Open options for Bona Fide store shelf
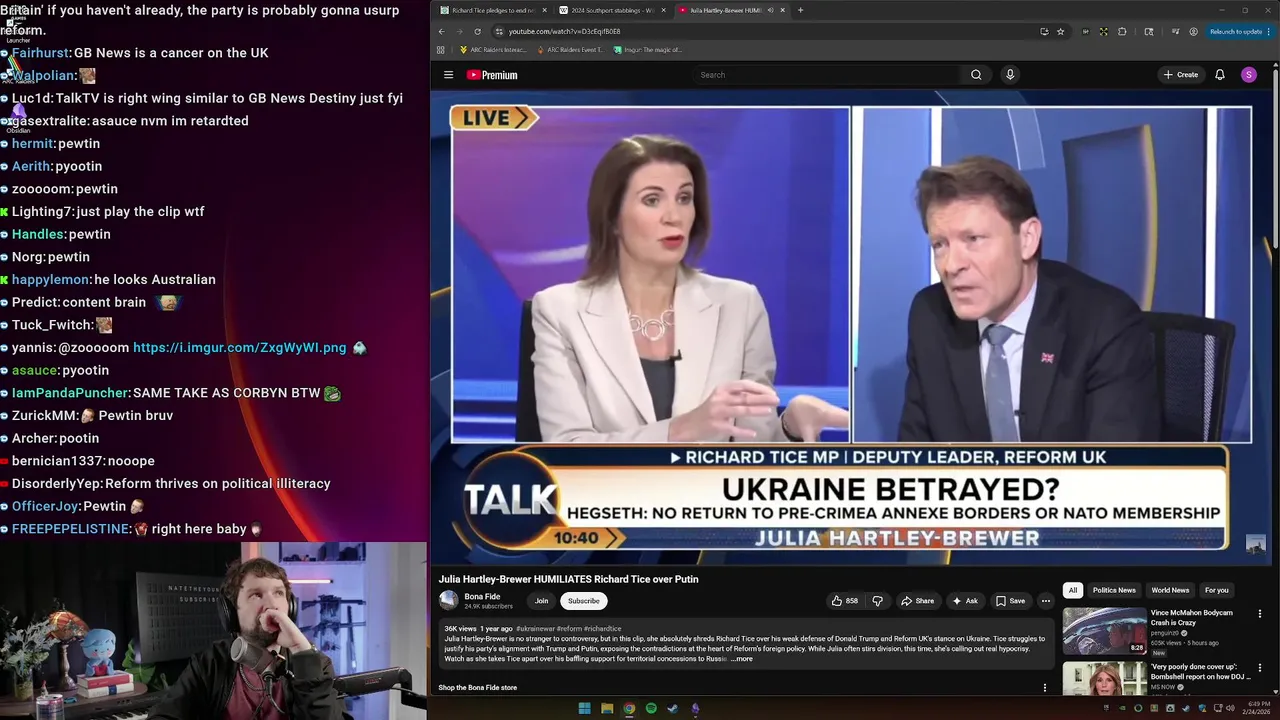 (x=1045, y=688)
